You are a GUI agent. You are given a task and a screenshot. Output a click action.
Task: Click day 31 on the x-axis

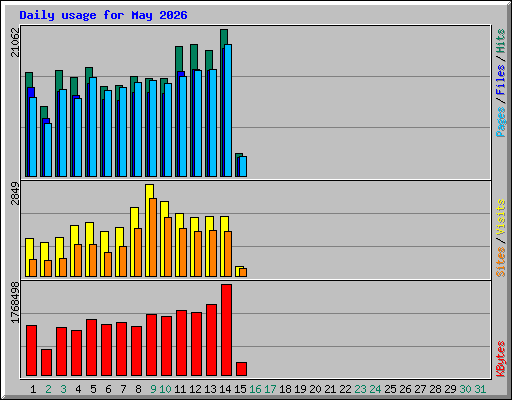tap(480, 389)
